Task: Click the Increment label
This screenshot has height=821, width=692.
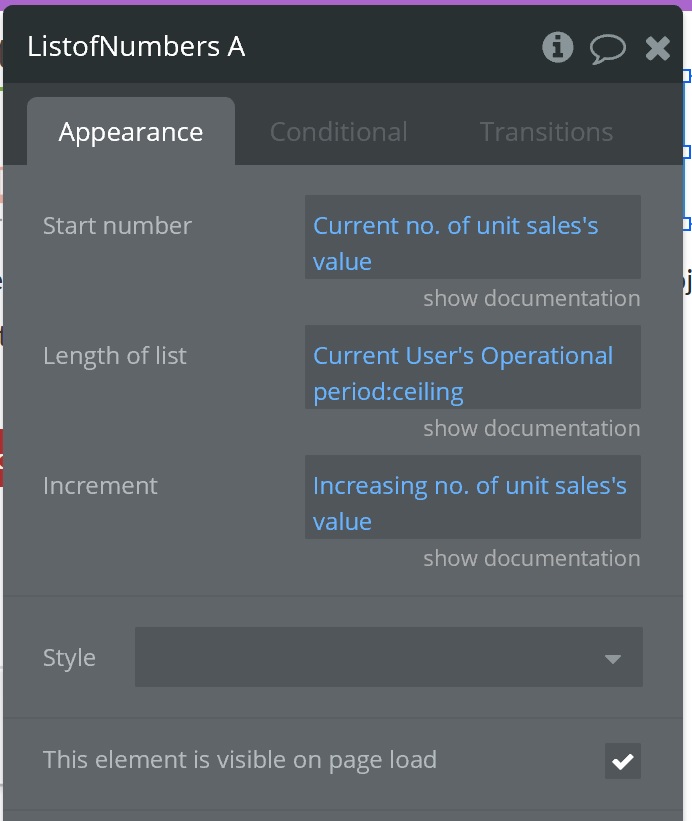Action: [100, 486]
